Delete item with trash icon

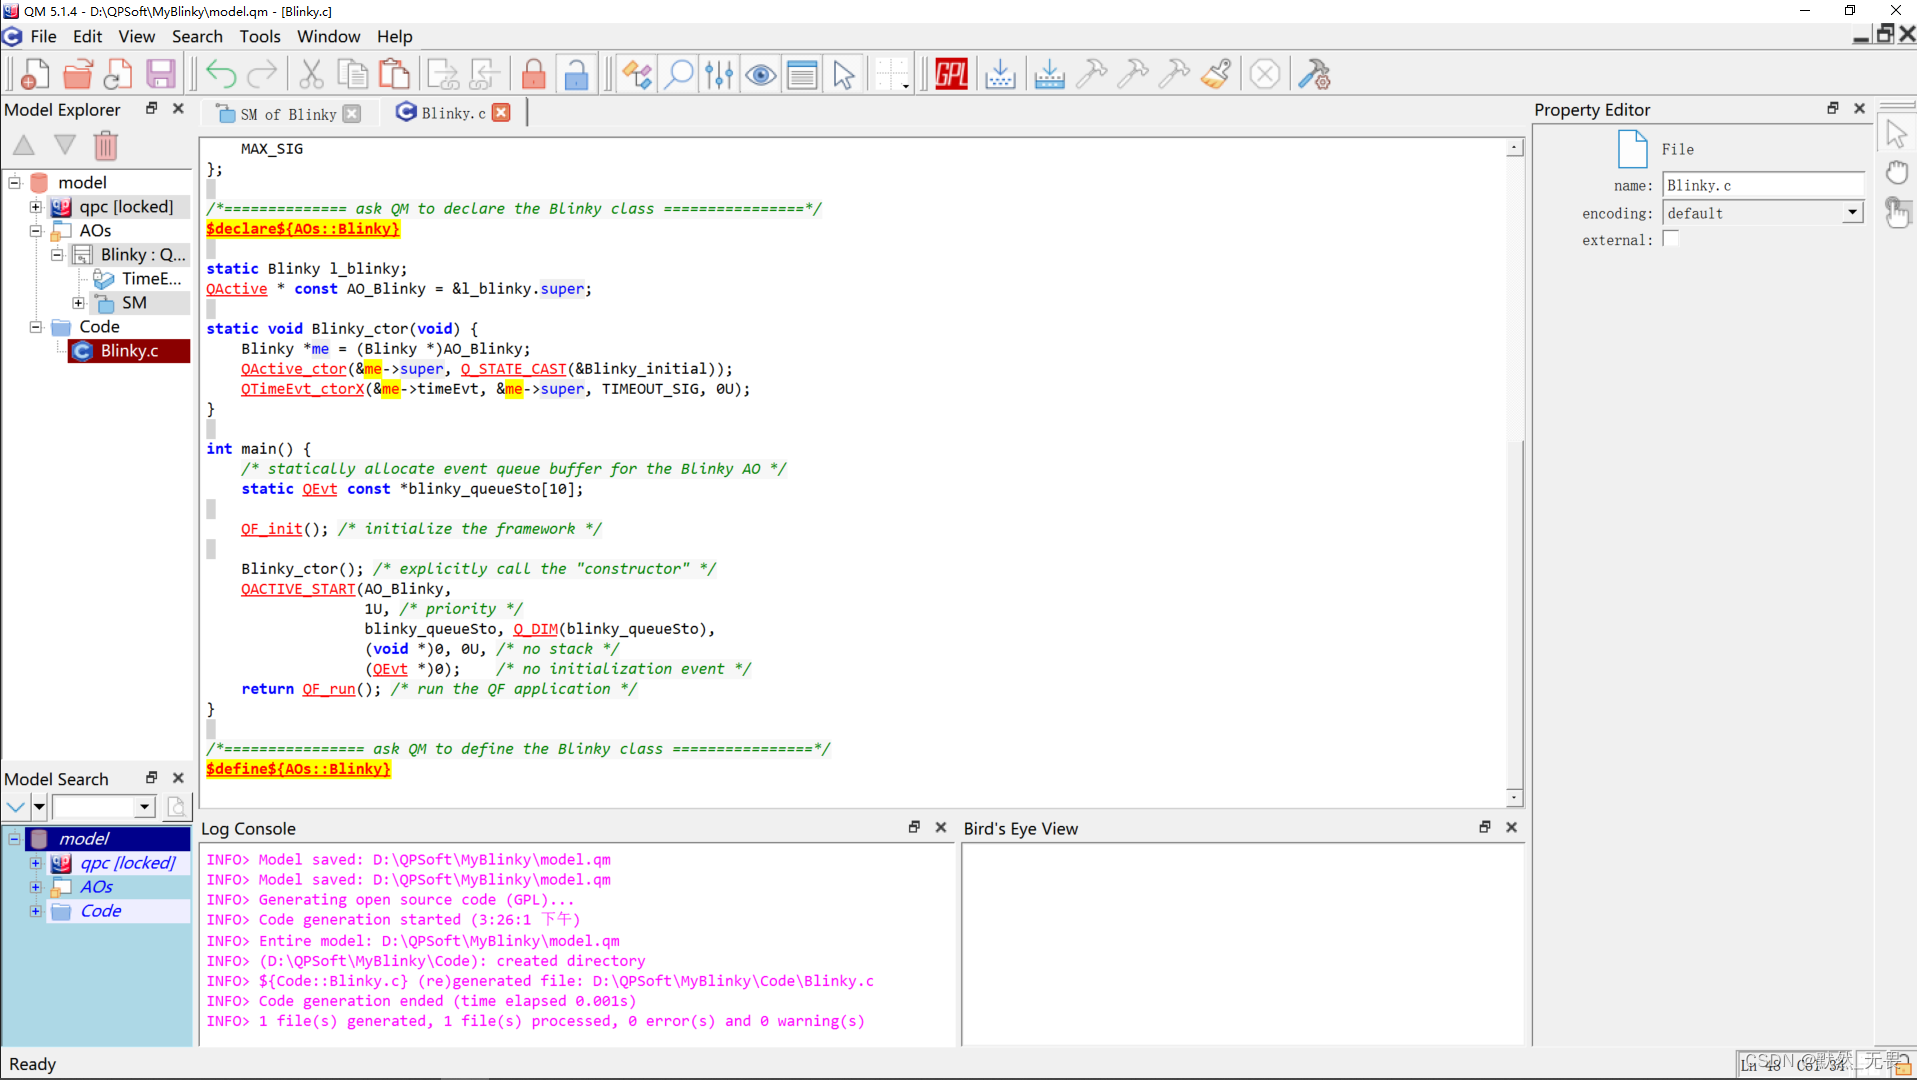coord(106,146)
